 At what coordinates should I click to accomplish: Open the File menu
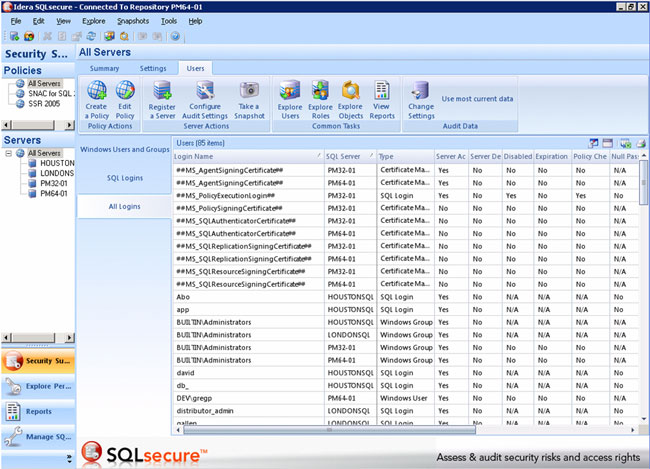tap(16, 21)
